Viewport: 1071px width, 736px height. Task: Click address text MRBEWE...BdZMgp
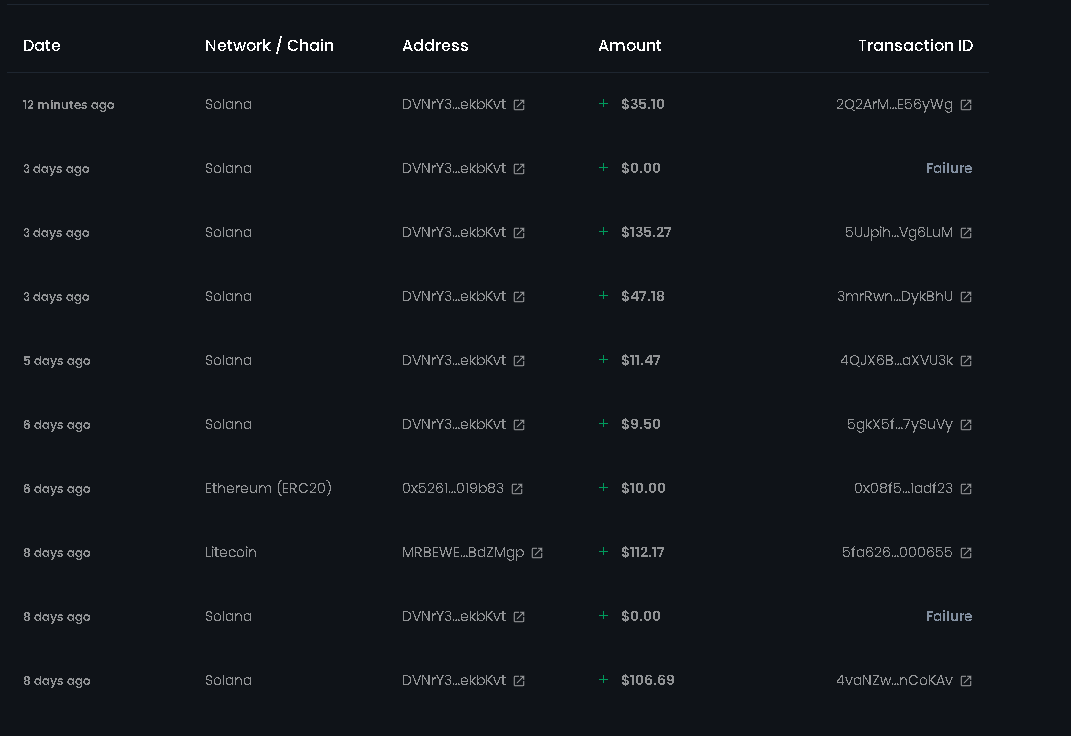(463, 552)
